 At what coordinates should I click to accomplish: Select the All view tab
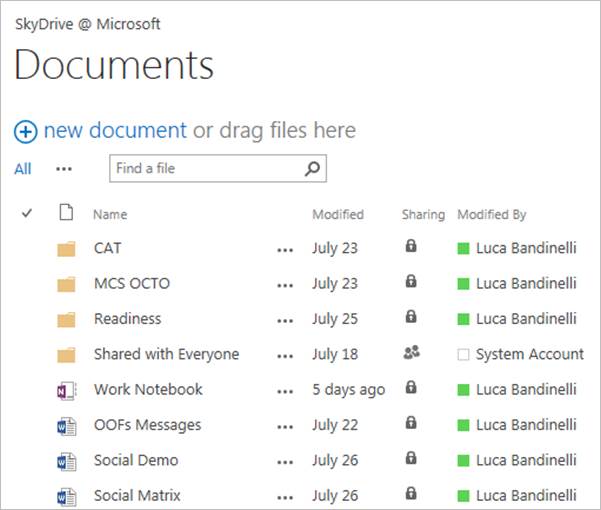(23, 169)
